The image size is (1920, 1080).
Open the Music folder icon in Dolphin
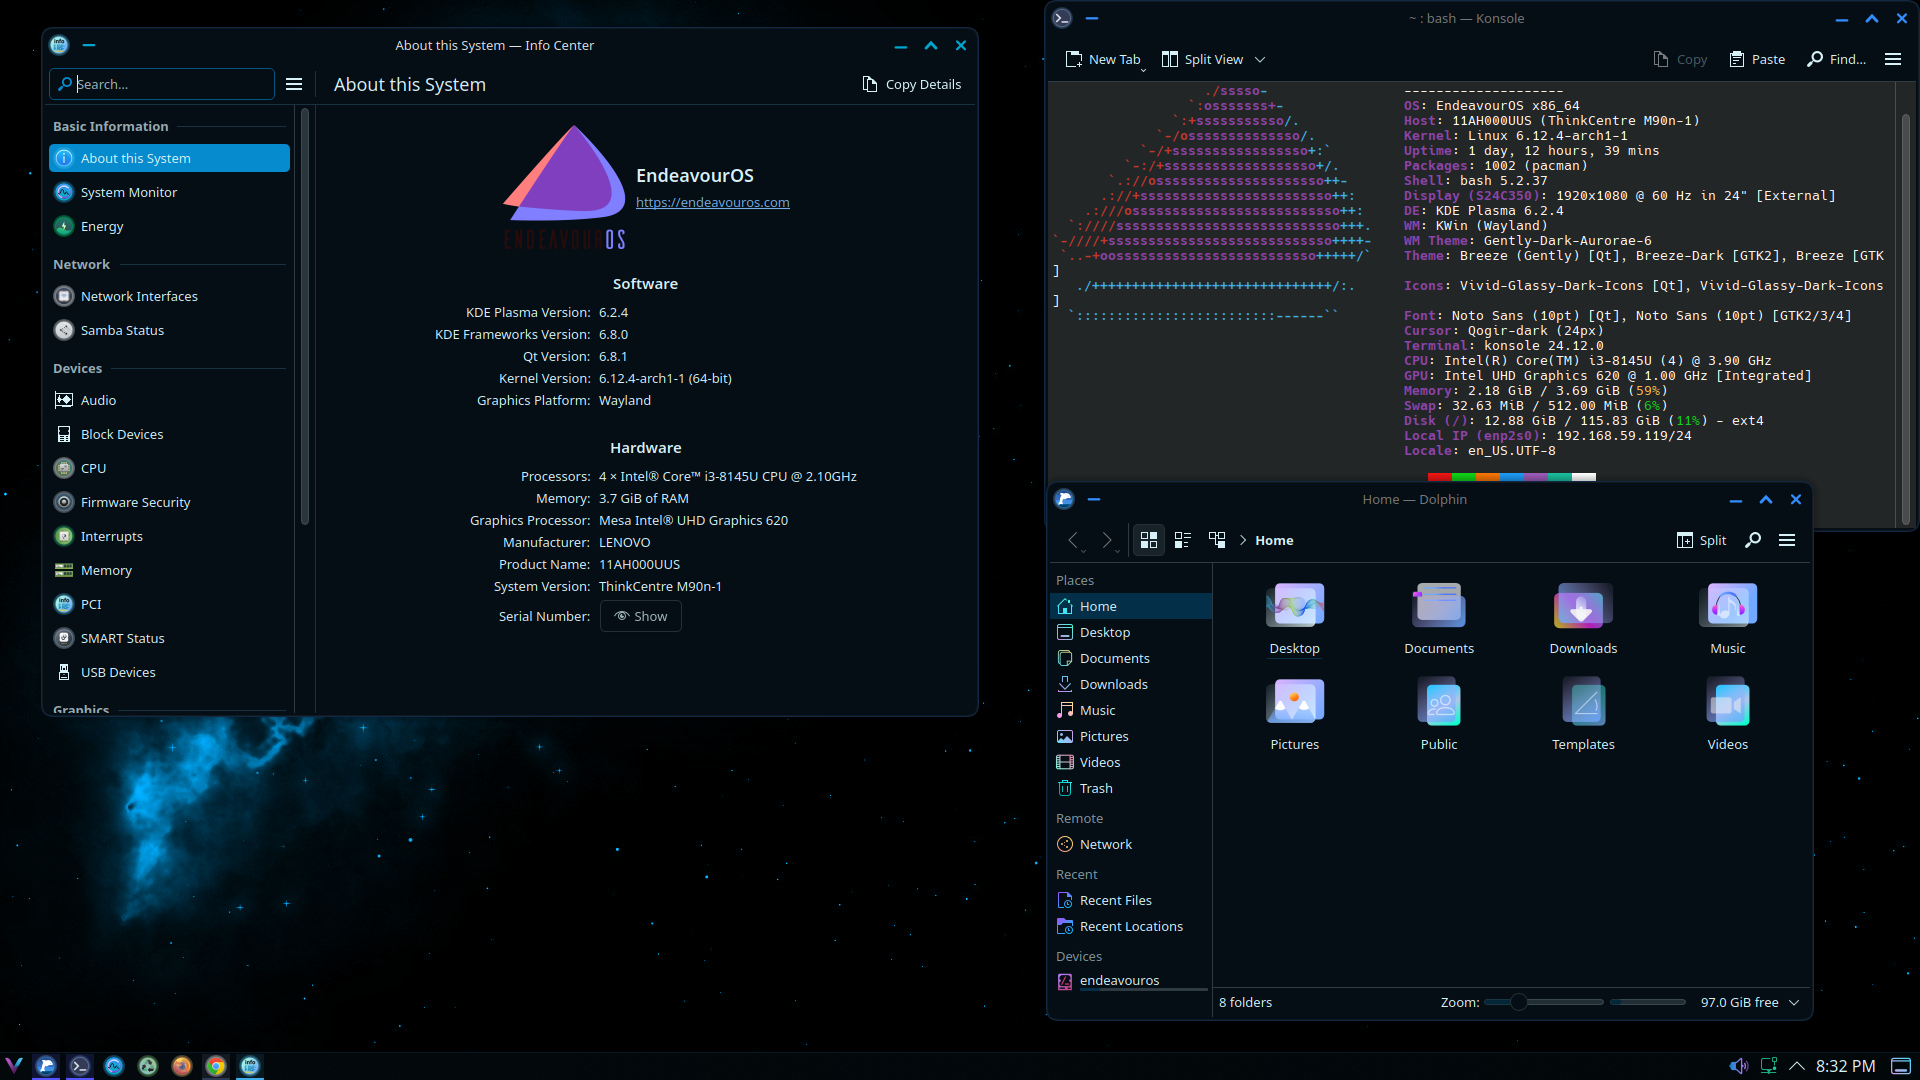coord(1728,619)
